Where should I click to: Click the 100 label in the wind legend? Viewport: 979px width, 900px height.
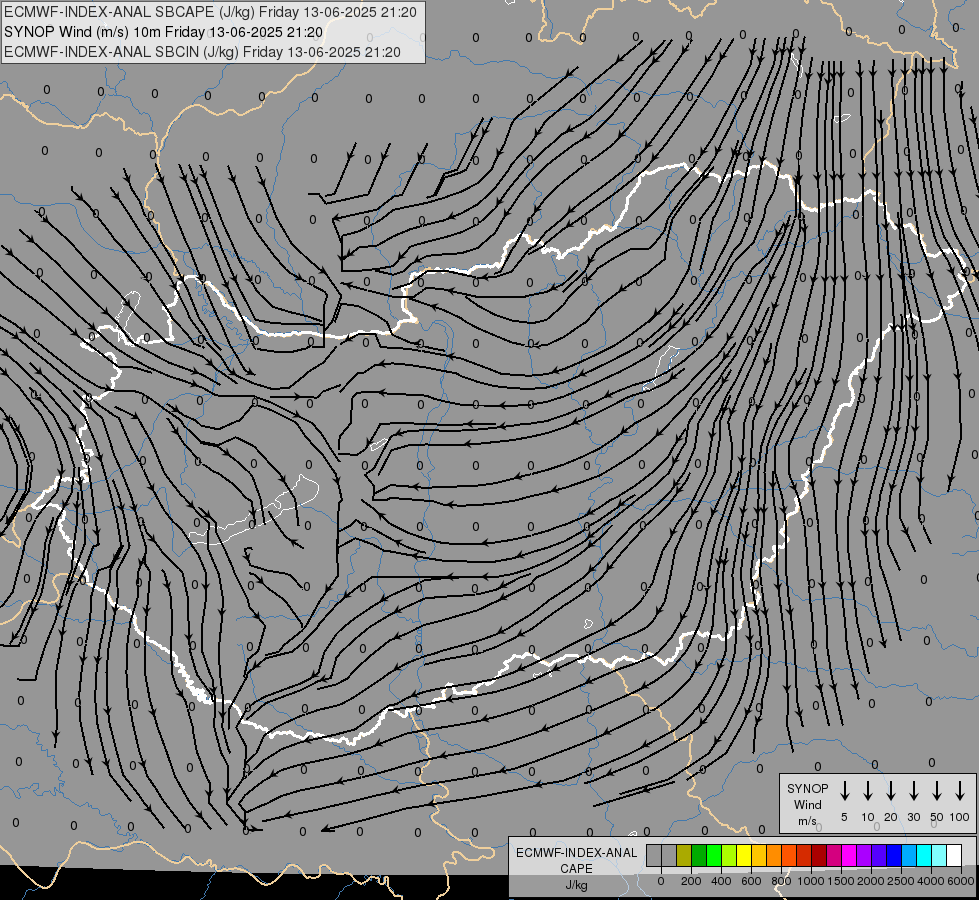960,817
